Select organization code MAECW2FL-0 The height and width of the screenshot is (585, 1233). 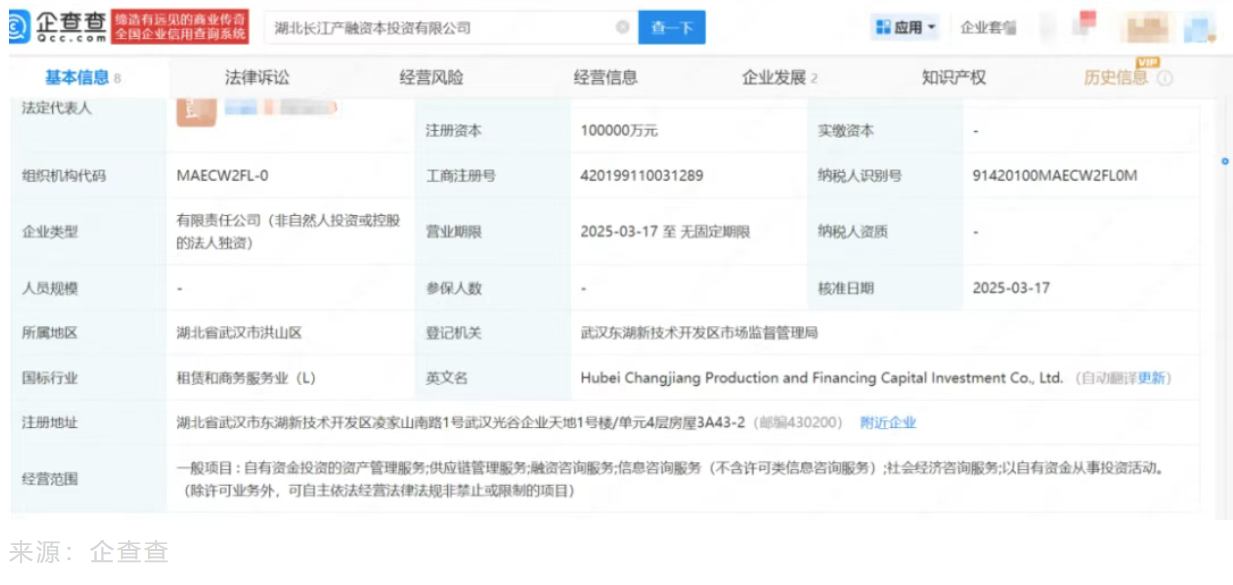[x=224, y=176]
